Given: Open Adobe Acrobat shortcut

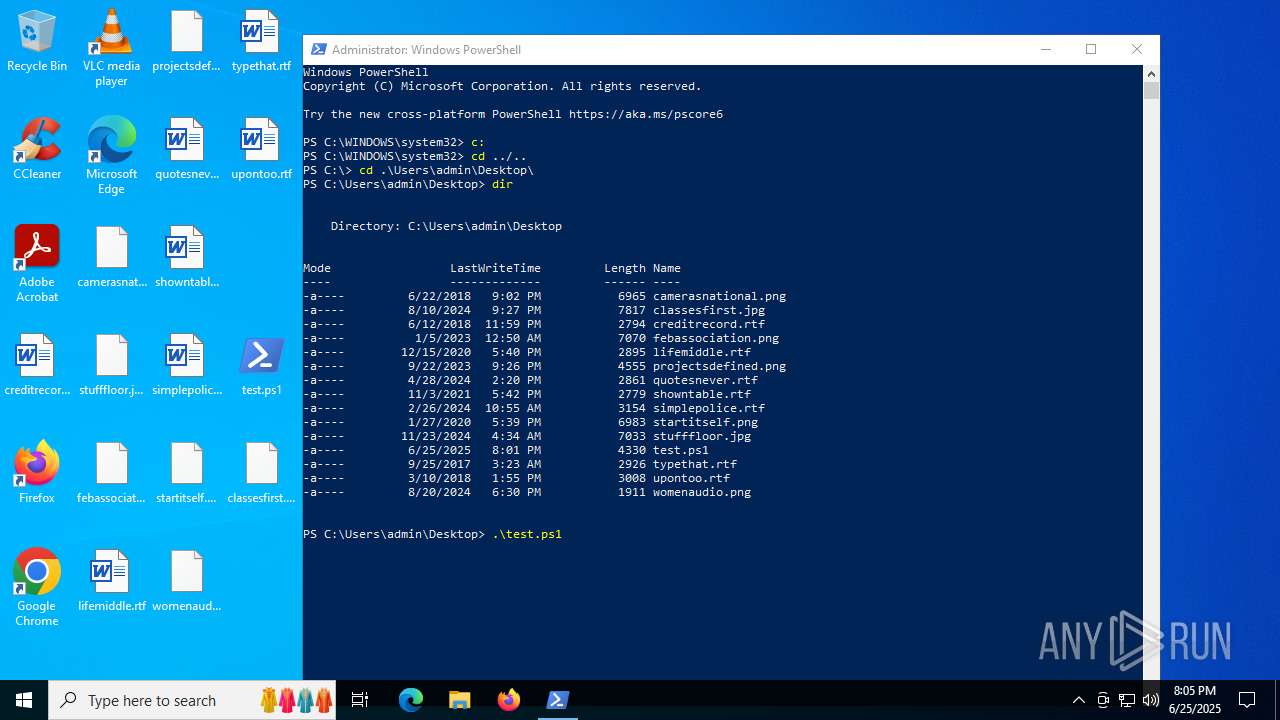Looking at the screenshot, I should (x=37, y=264).
